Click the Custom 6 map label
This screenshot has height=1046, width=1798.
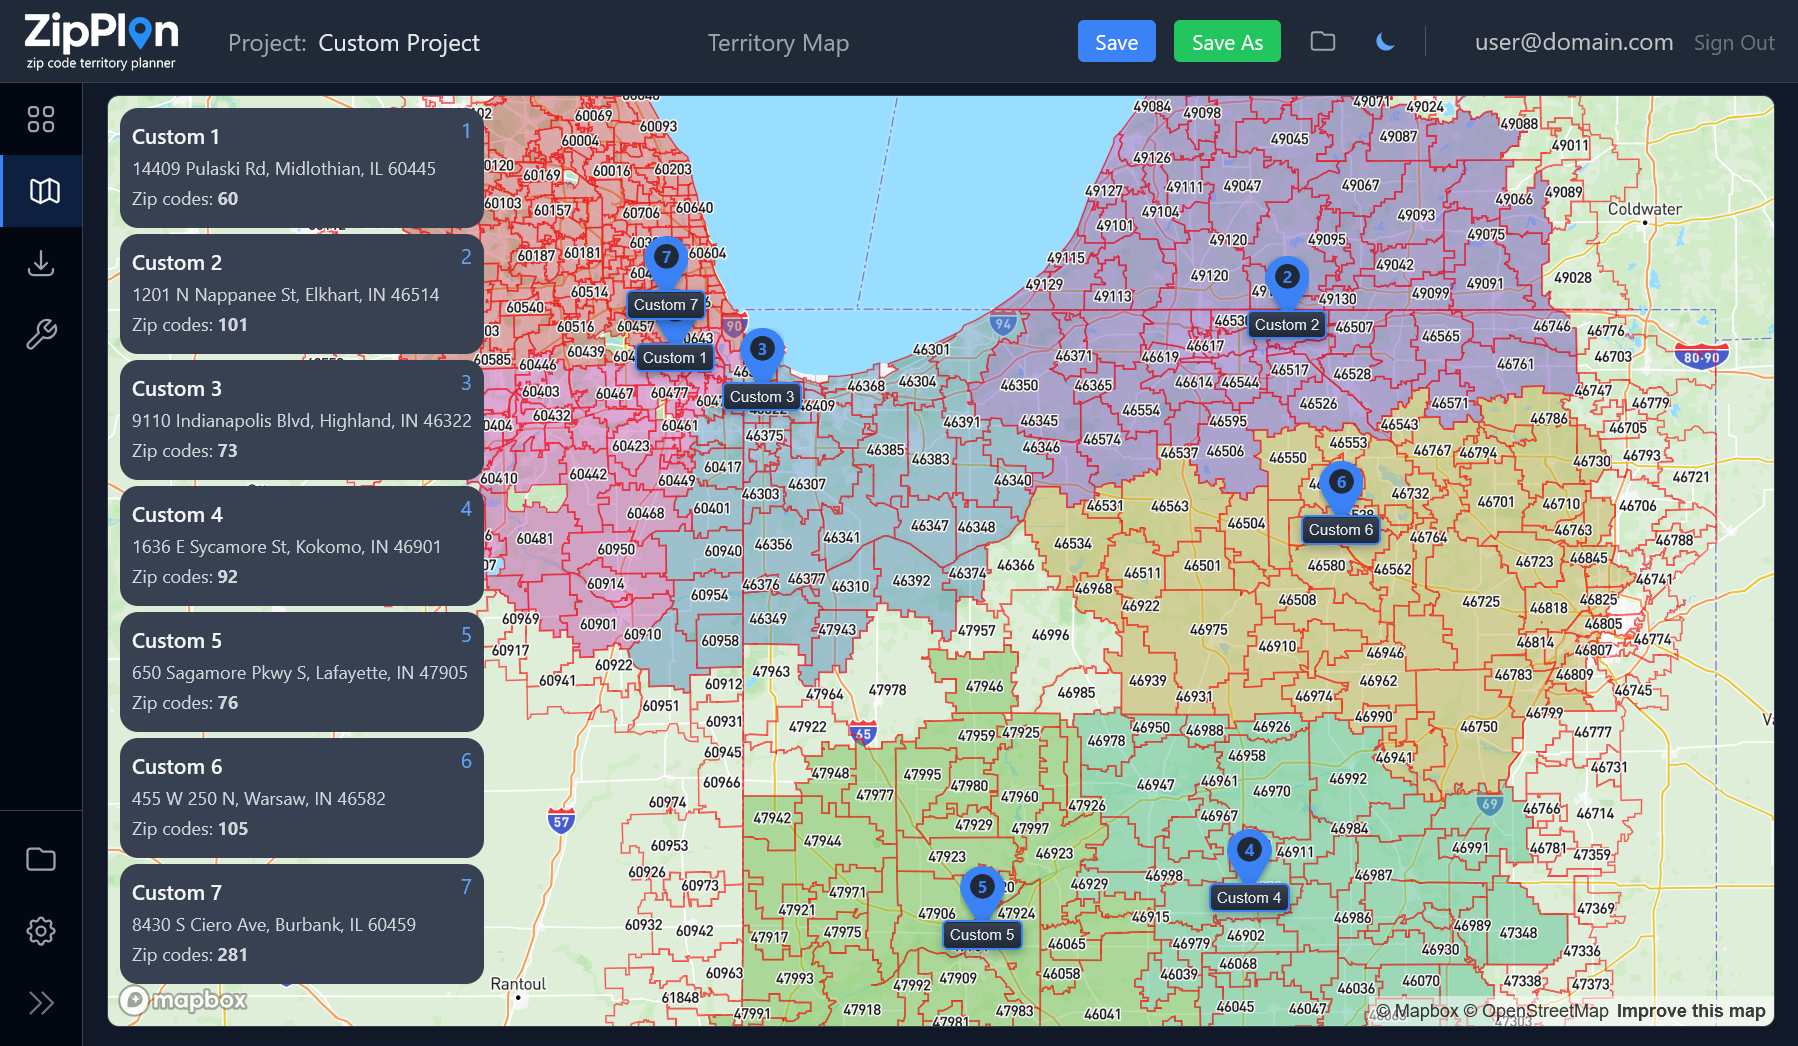tap(1340, 530)
